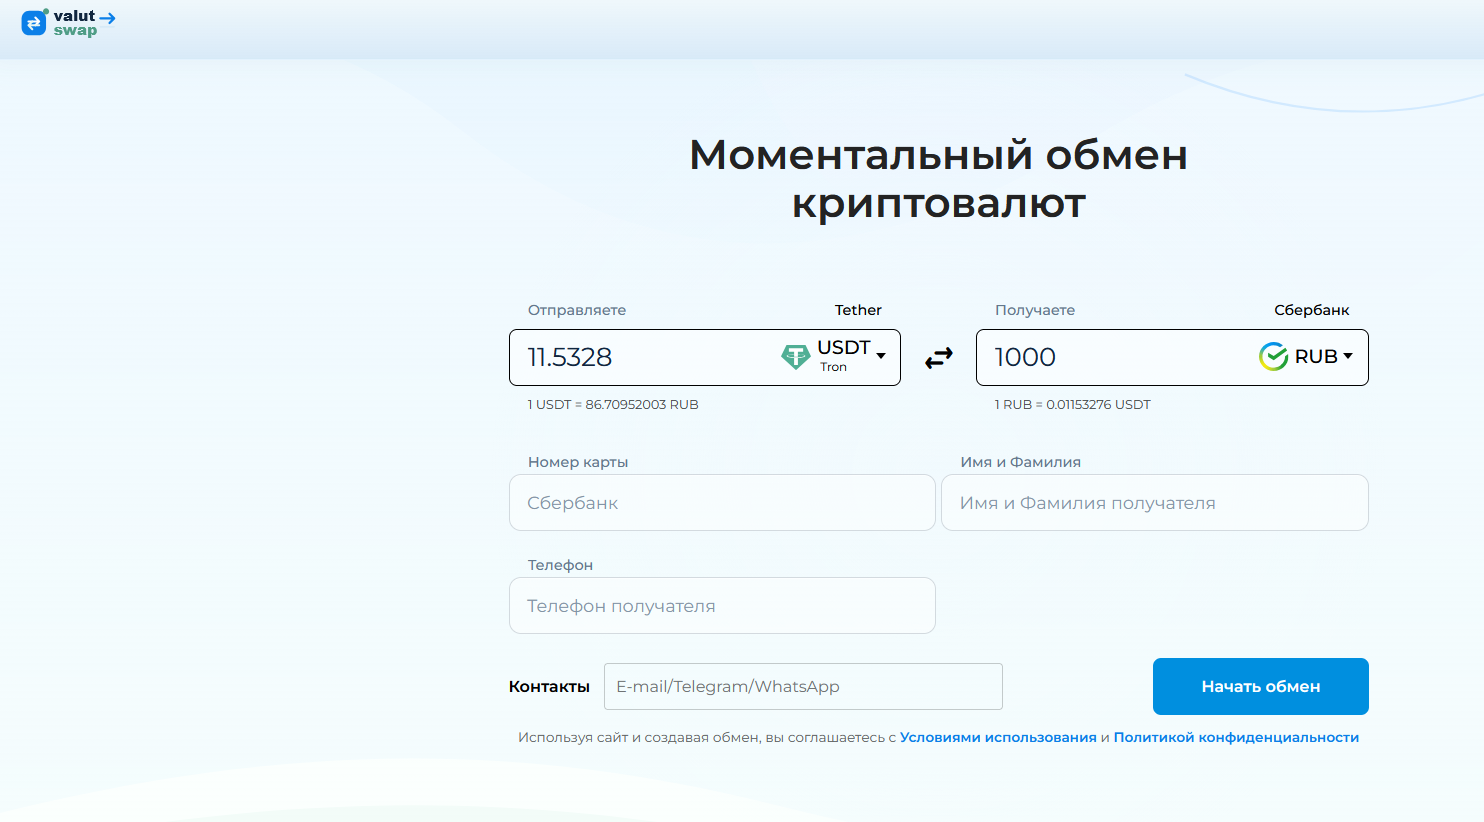
Task: Click the Tether label above send field
Action: pos(858,310)
